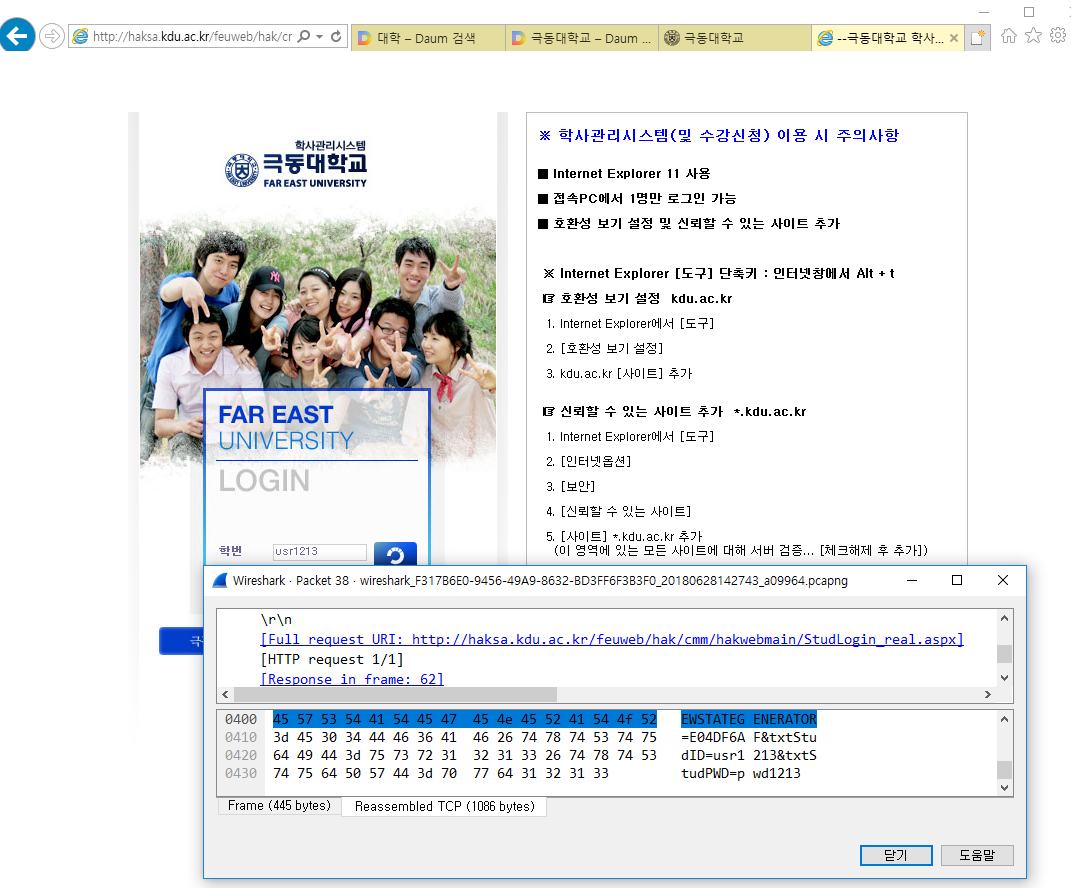Click the '2. [호환성 보기 설정]' step

[604, 348]
